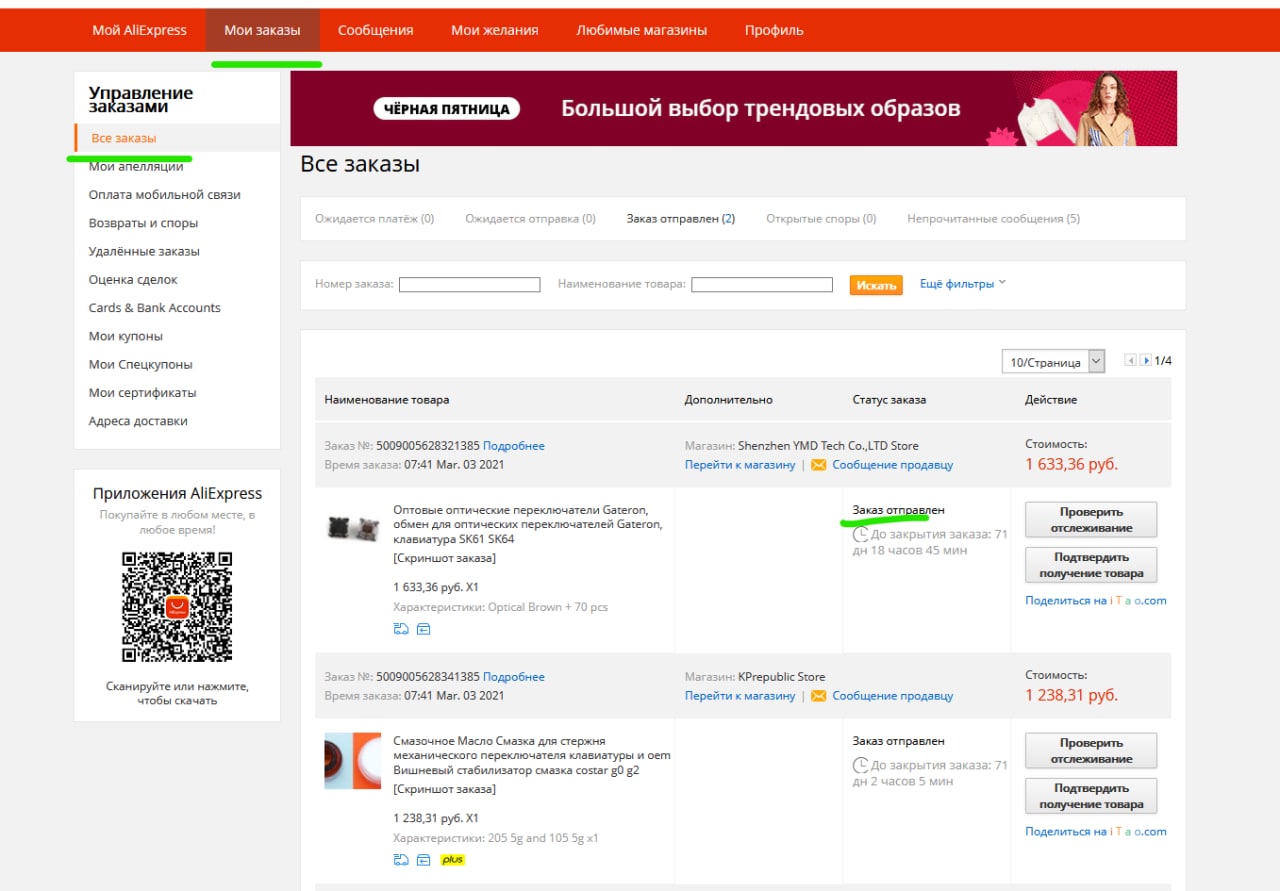
Task: Open the 10/Страница page size dropdown
Action: click(x=1054, y=362)
